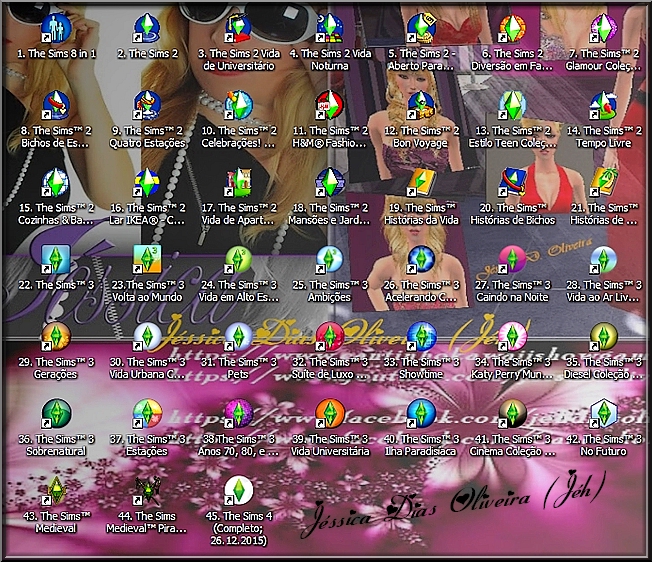Click the 16. Lar IKEA shortcut
The image size is (652, 562).
pos(147,182)
